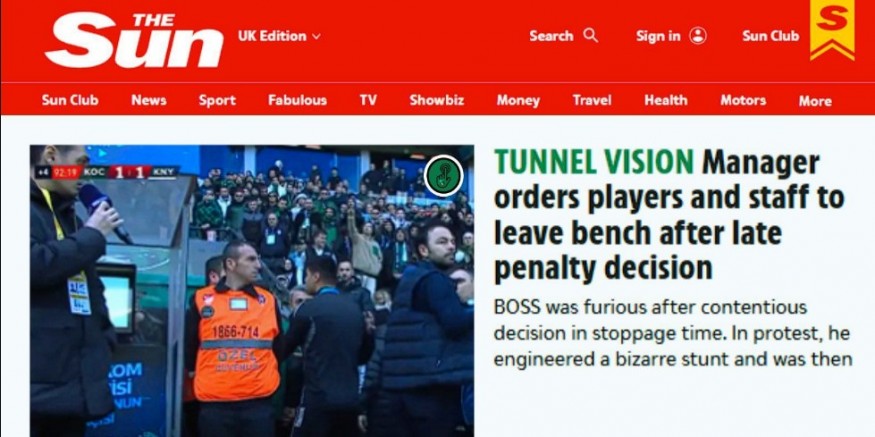Tap the green touch icon on image
875x437 pixels.
pyautogui.click(x=444, y=175)
